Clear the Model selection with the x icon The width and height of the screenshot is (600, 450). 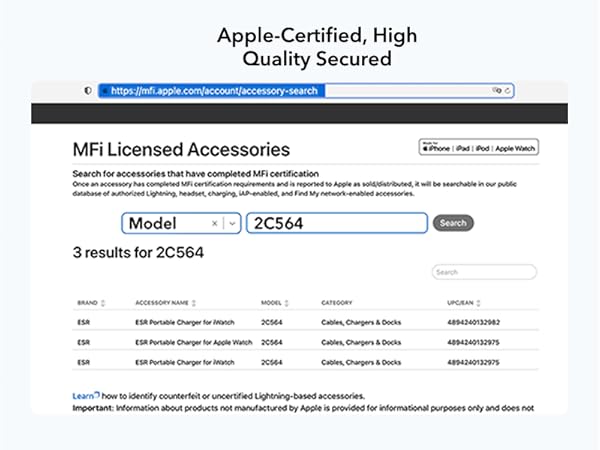[215, 223]
